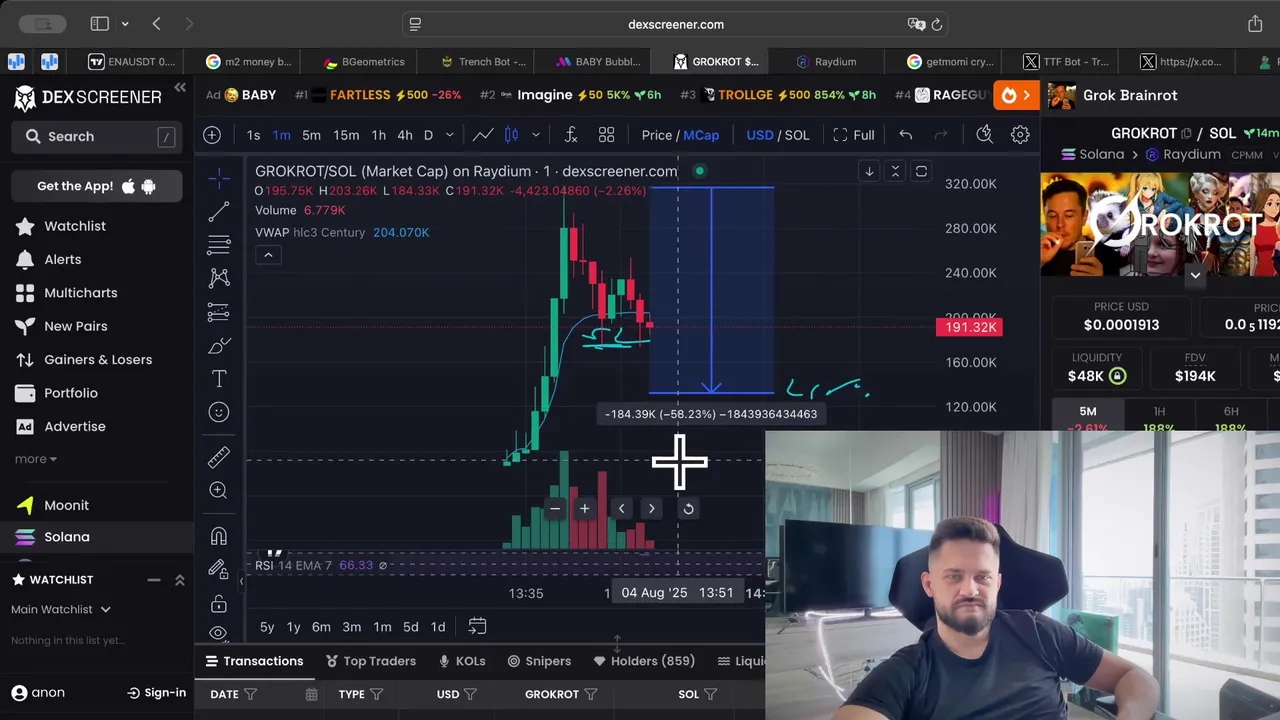Collapse the WATCHLIST panel
The image size is (1280, 720).
(x=154, y=580)
